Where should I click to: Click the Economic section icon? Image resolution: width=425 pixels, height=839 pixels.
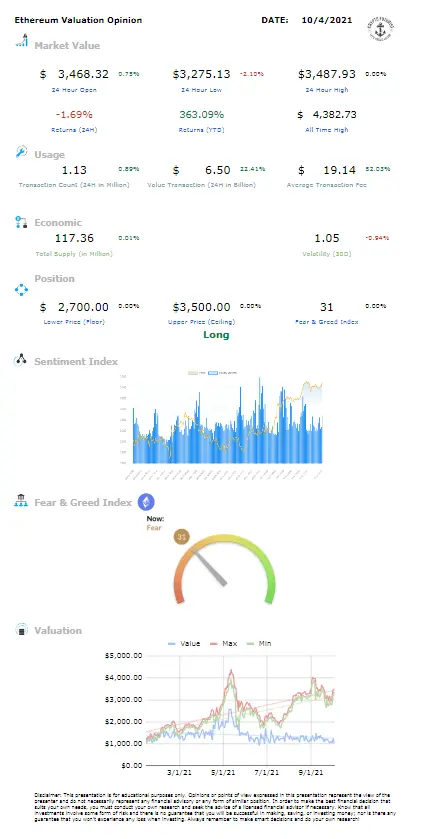[x=21, y=223]
